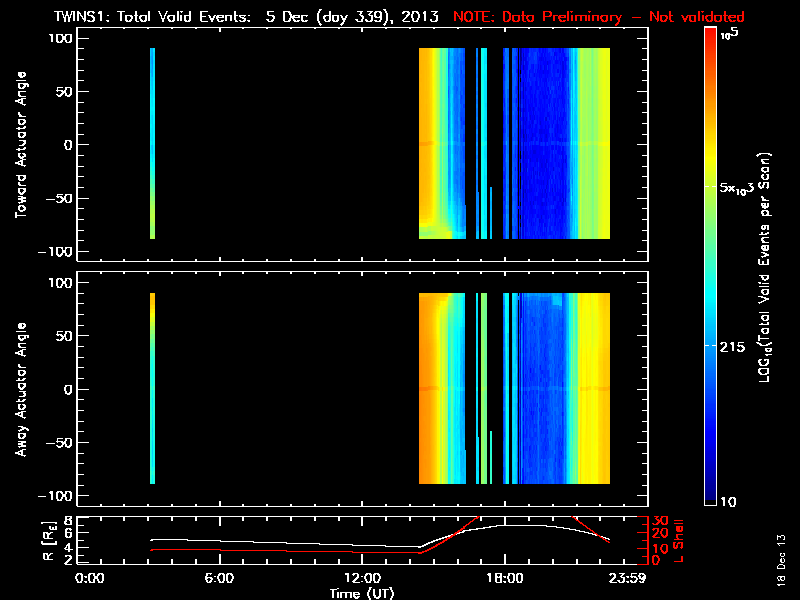The width and height of the screenshot is (800, 600).
Task: Select the 6:00 time tick label
Action: 219,578
